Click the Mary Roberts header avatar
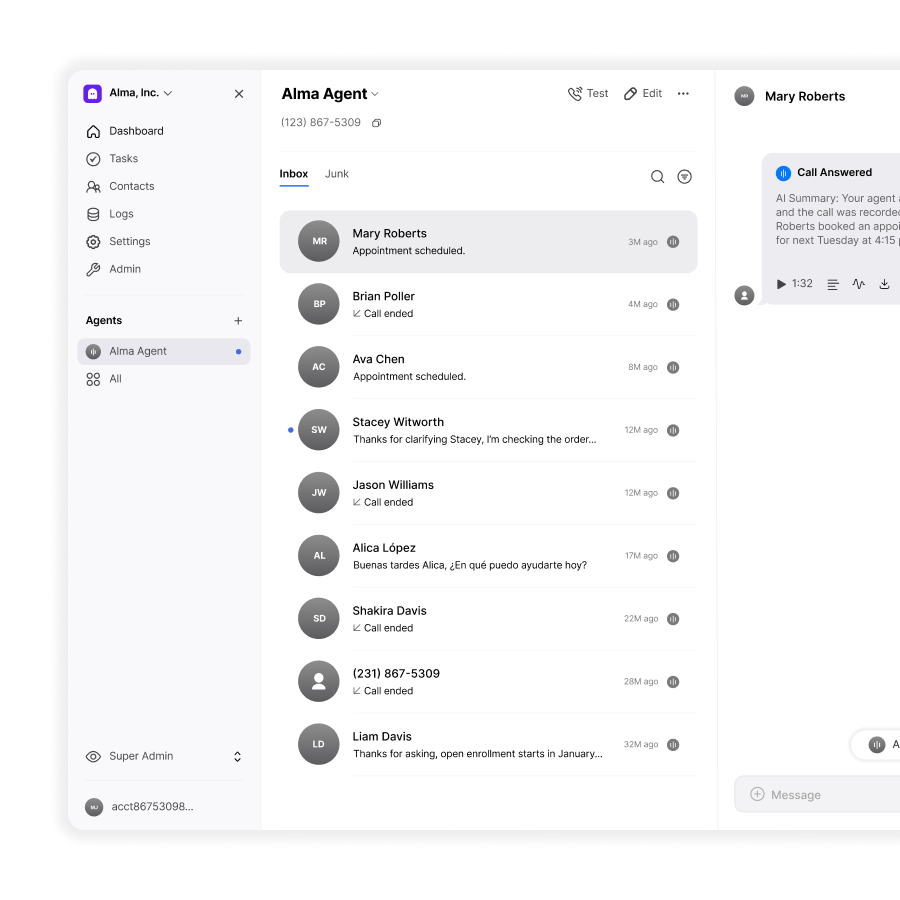This screenshot has height=900, width=900. pyautogui.click(x=744, y=96)
